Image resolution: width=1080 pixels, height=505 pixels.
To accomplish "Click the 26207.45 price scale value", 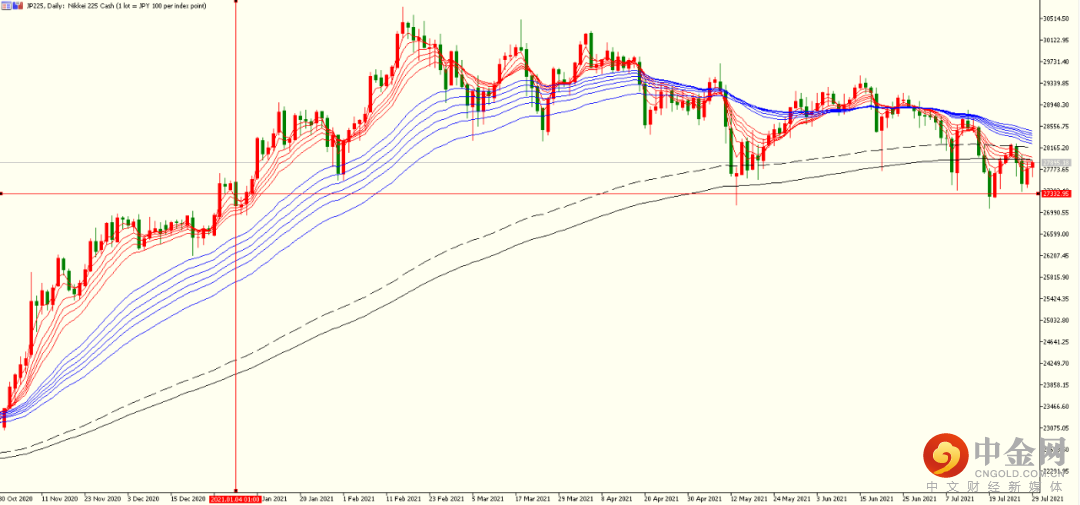I will click(x=1056, y=256).
